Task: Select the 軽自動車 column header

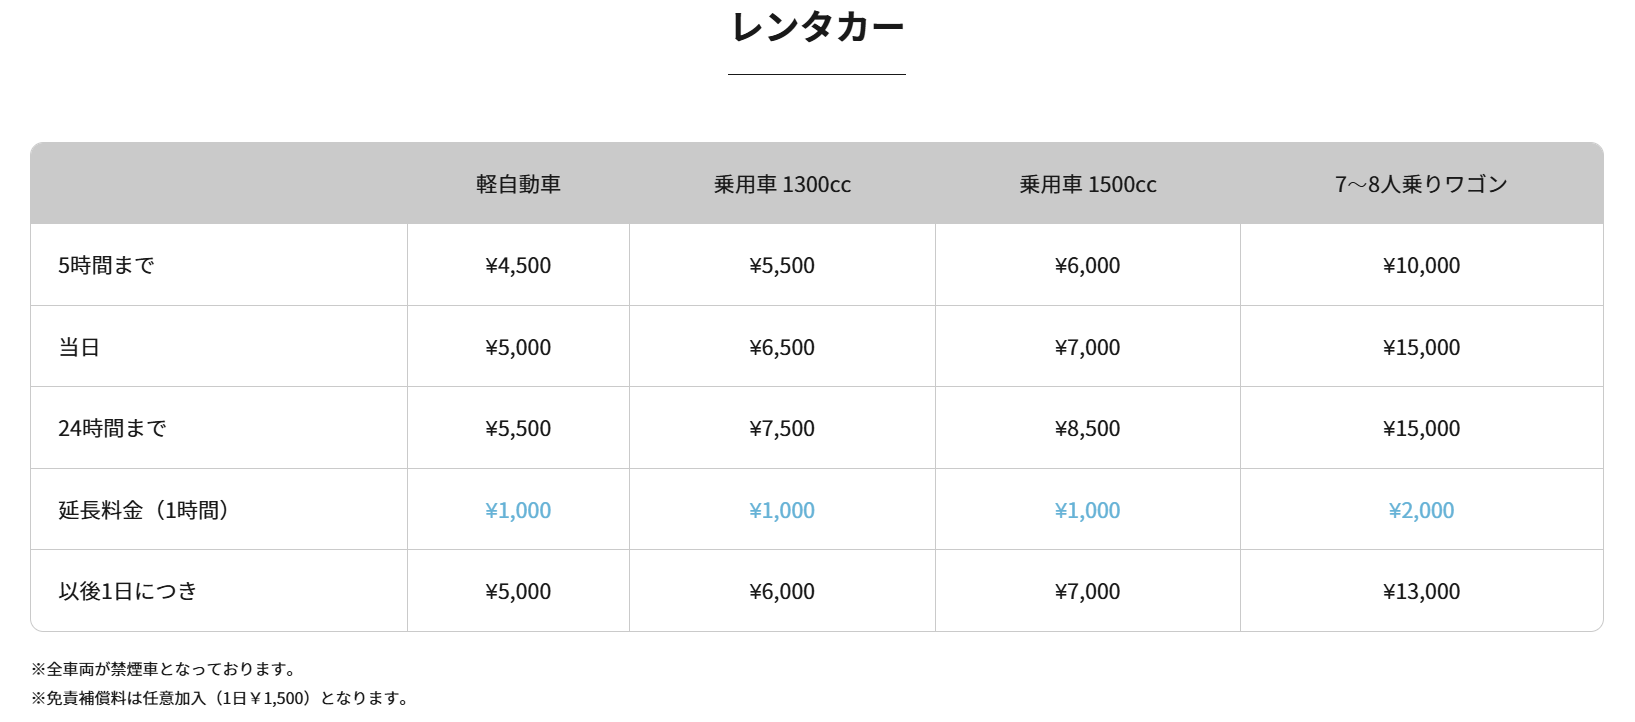Action: pyautogui.click(x=518, y=184)
